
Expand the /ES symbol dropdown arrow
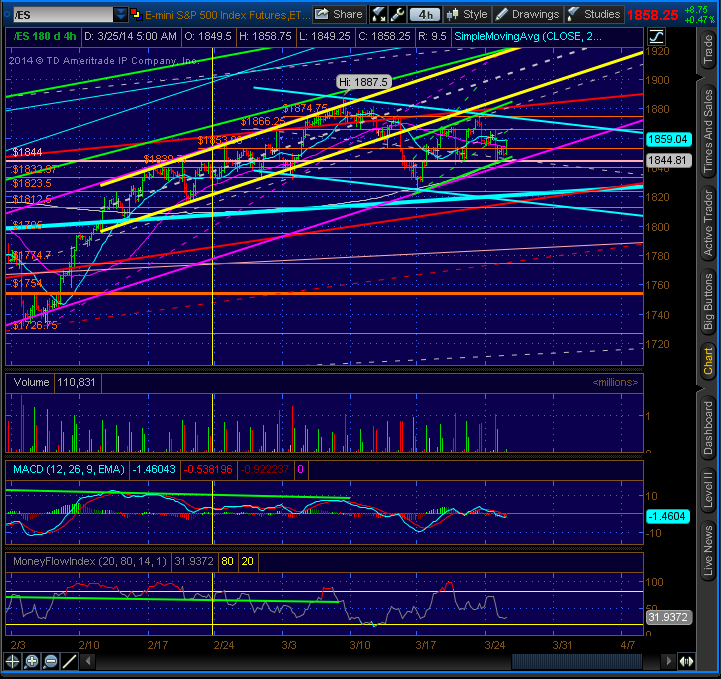[x=120, y=15]
